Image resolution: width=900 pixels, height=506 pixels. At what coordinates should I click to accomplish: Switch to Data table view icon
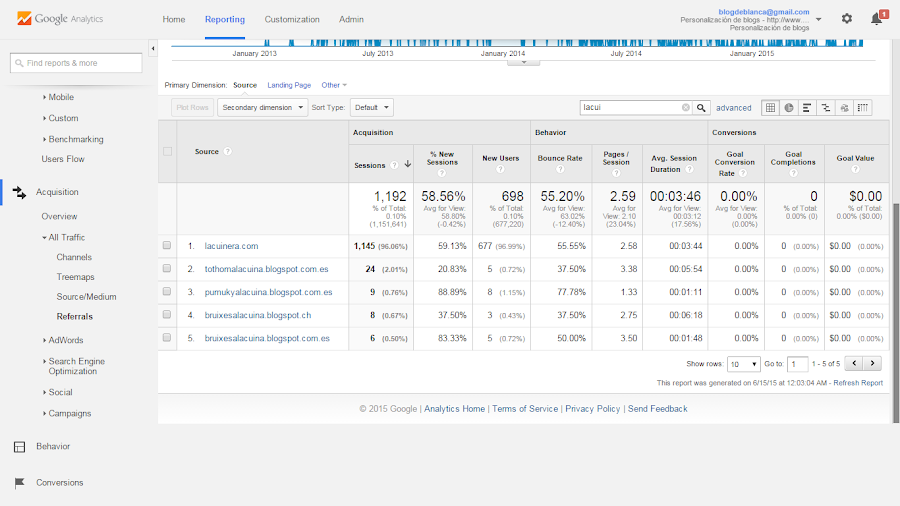(x=770, y=107)
